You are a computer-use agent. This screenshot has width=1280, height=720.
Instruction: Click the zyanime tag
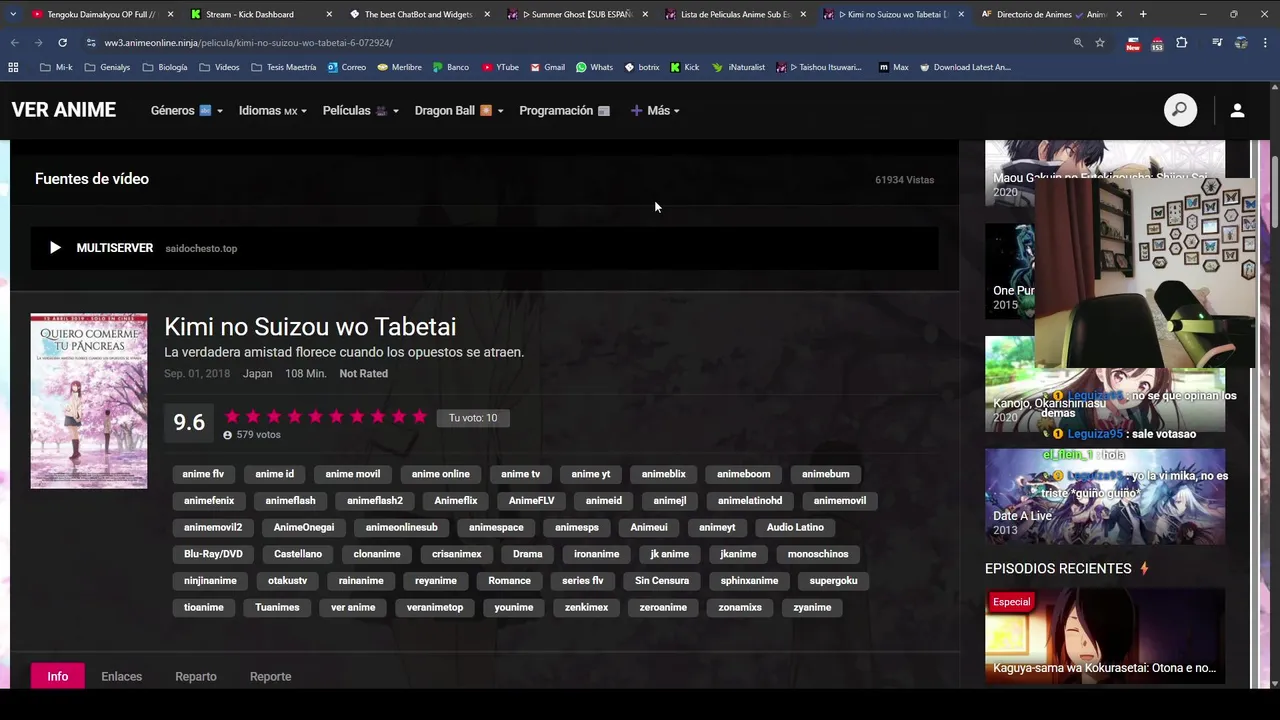point(812,607)
